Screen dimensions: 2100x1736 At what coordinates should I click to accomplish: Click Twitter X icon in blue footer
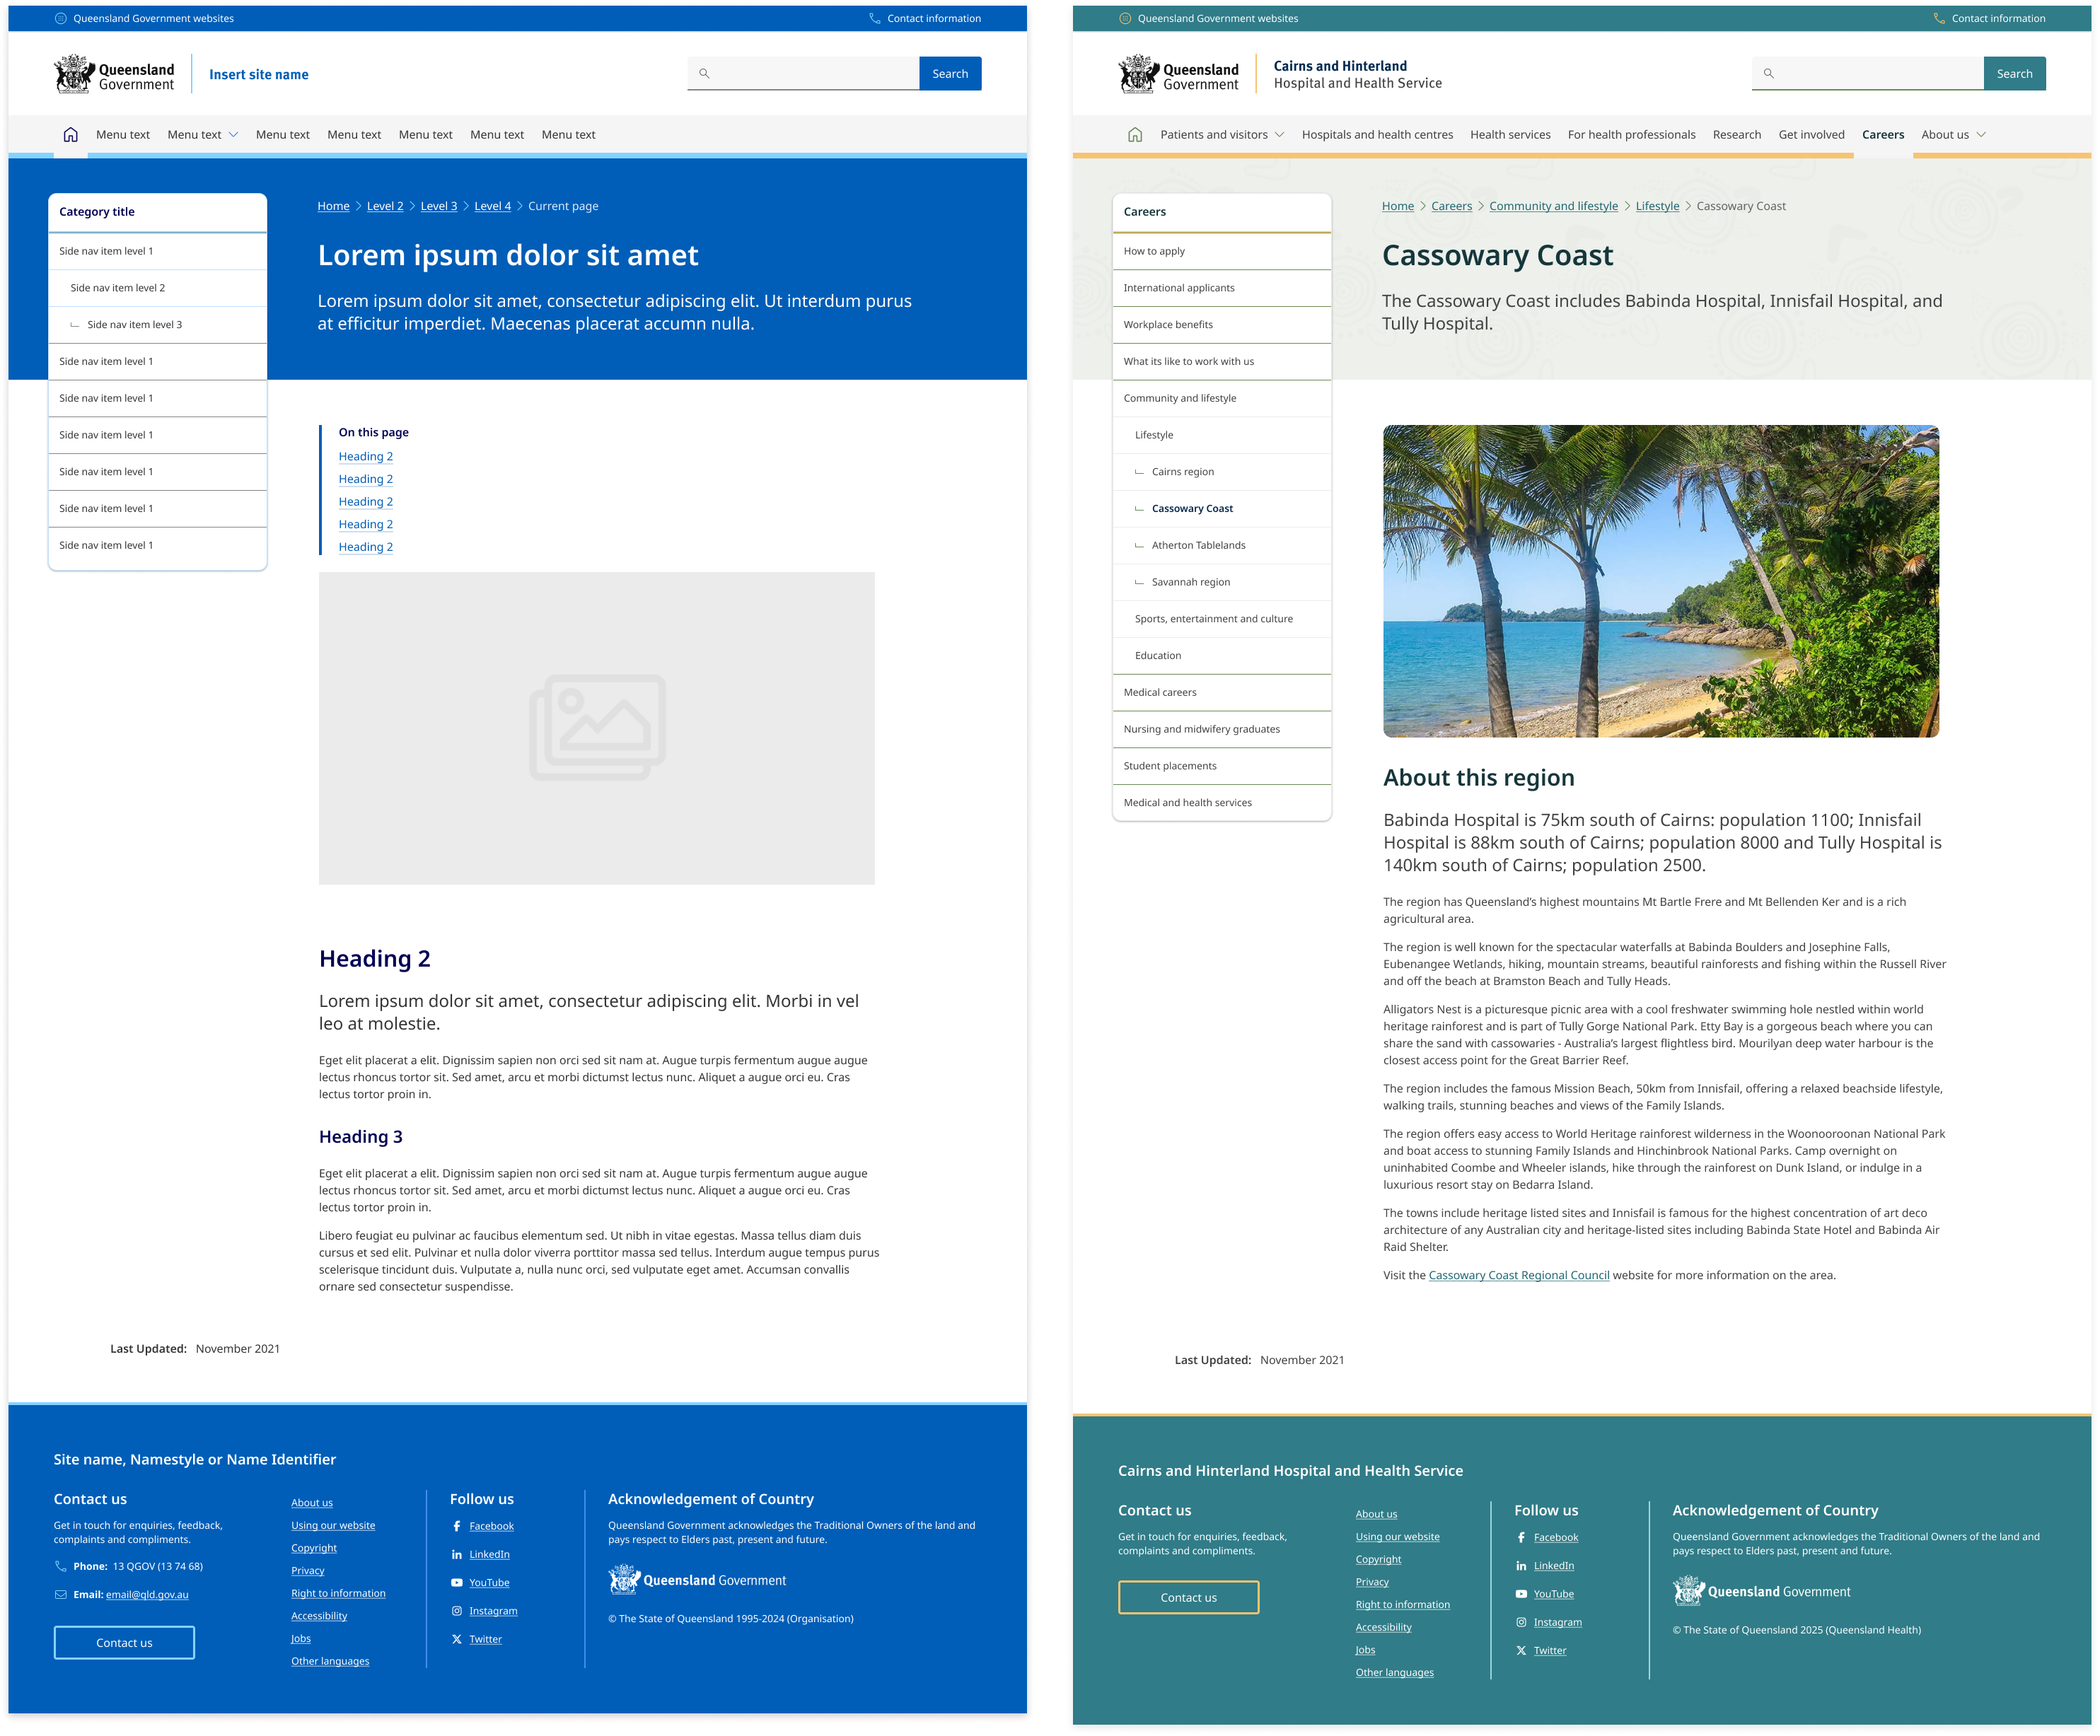pyautogui.click(x=457, y=1640)
